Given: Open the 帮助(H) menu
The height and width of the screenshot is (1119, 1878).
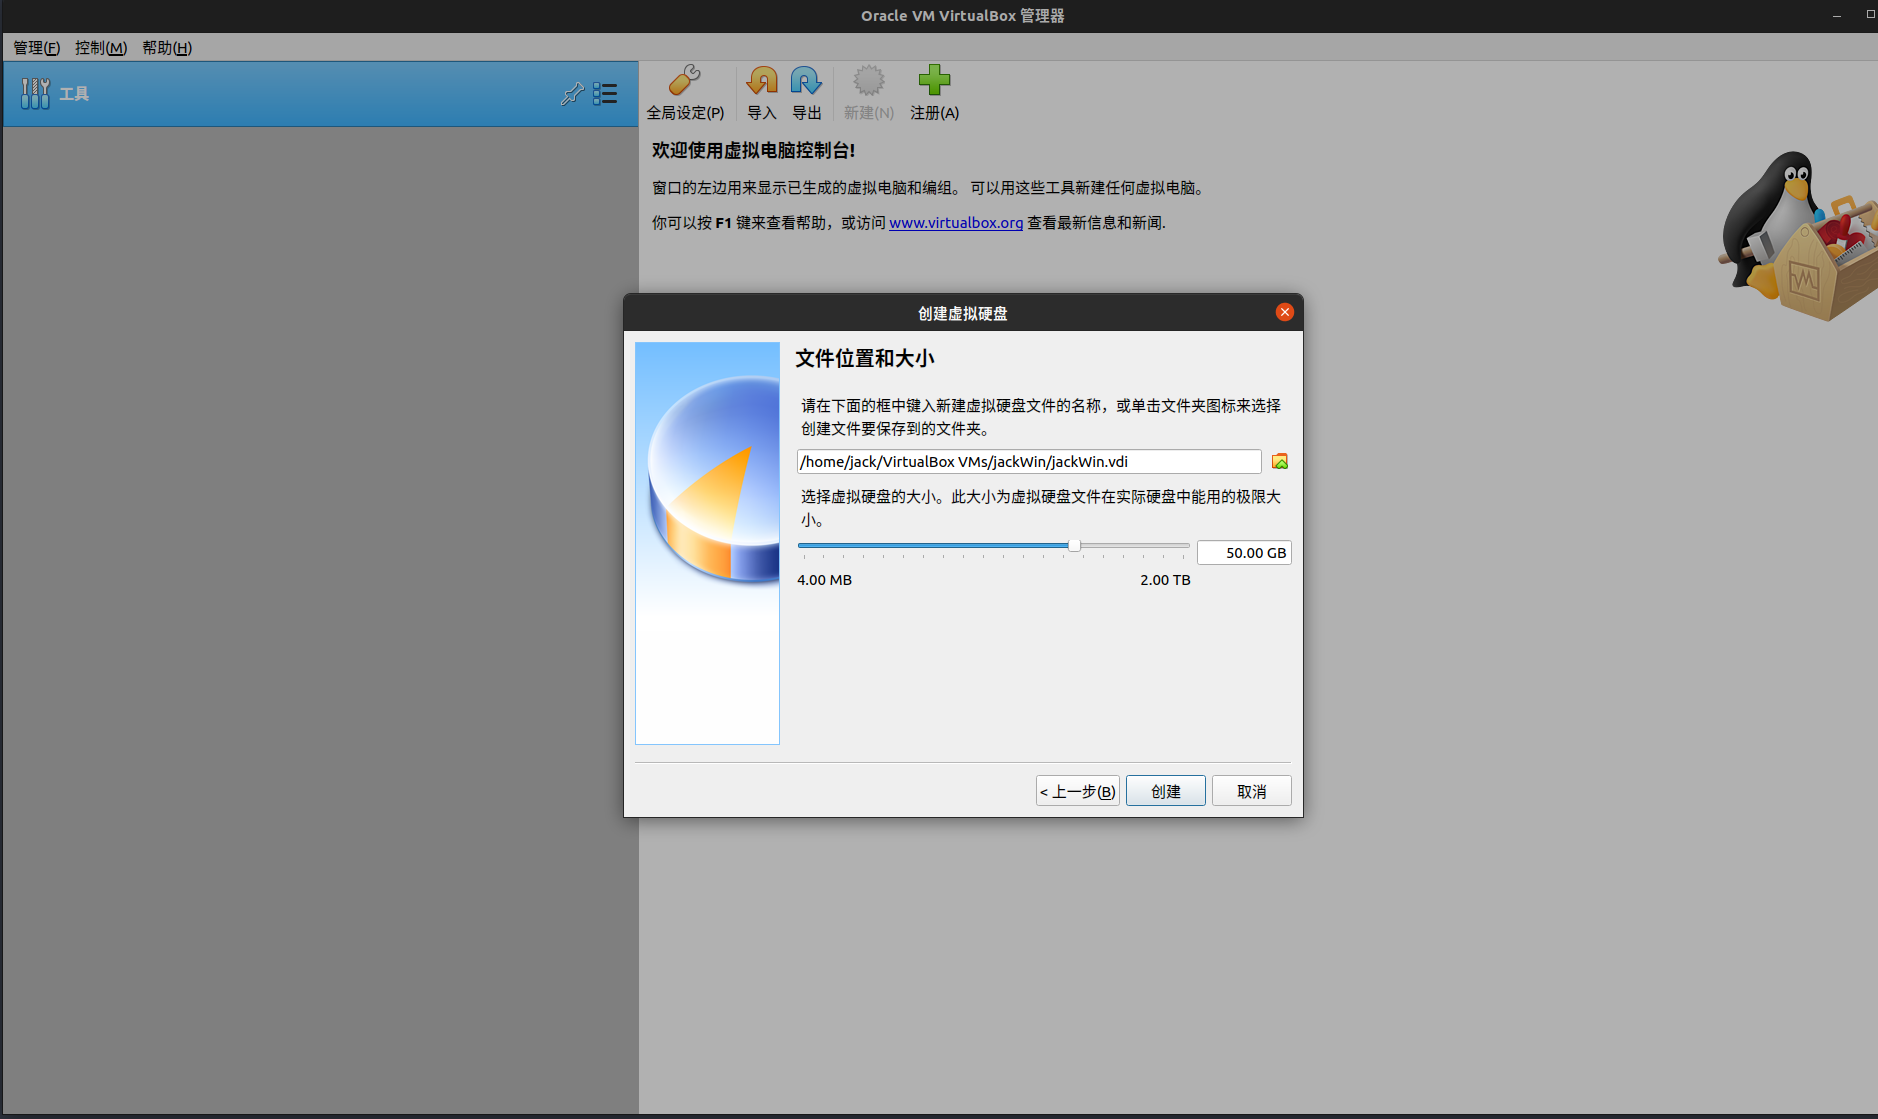Looking at the screenshot, I should 167,48.
